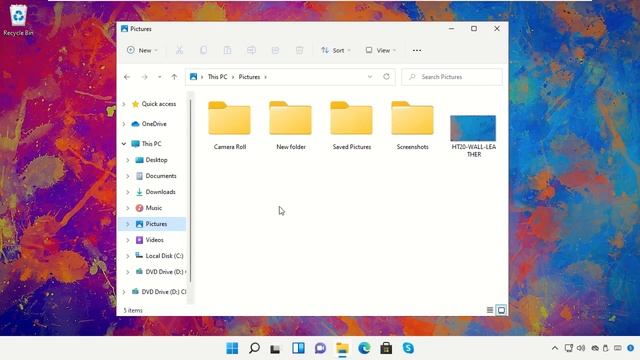The height and width of the screenshot is (360, 640).
Task: Select Downloads in navigation pane
Action: click(160, 192)
